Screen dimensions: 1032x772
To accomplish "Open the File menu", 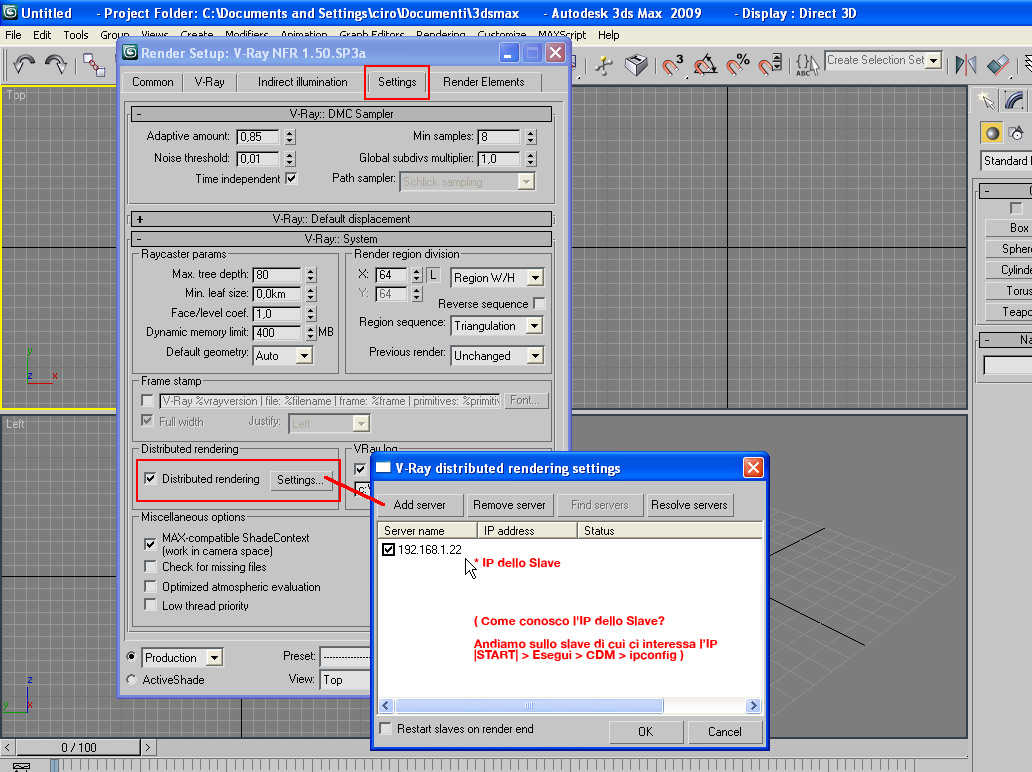I will point(13,35).
